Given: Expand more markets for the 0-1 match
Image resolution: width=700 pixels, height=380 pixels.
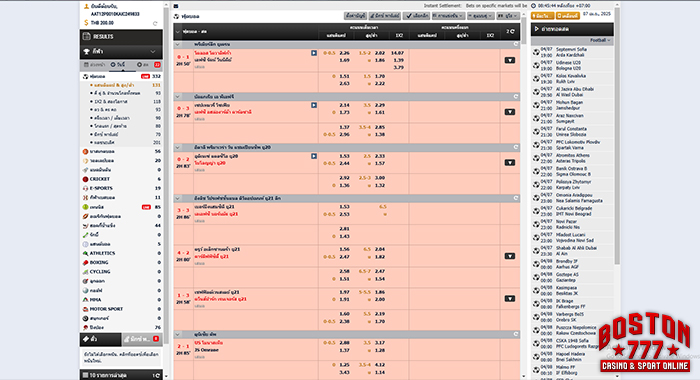Looking at the screenshot, I should [510, 60].
